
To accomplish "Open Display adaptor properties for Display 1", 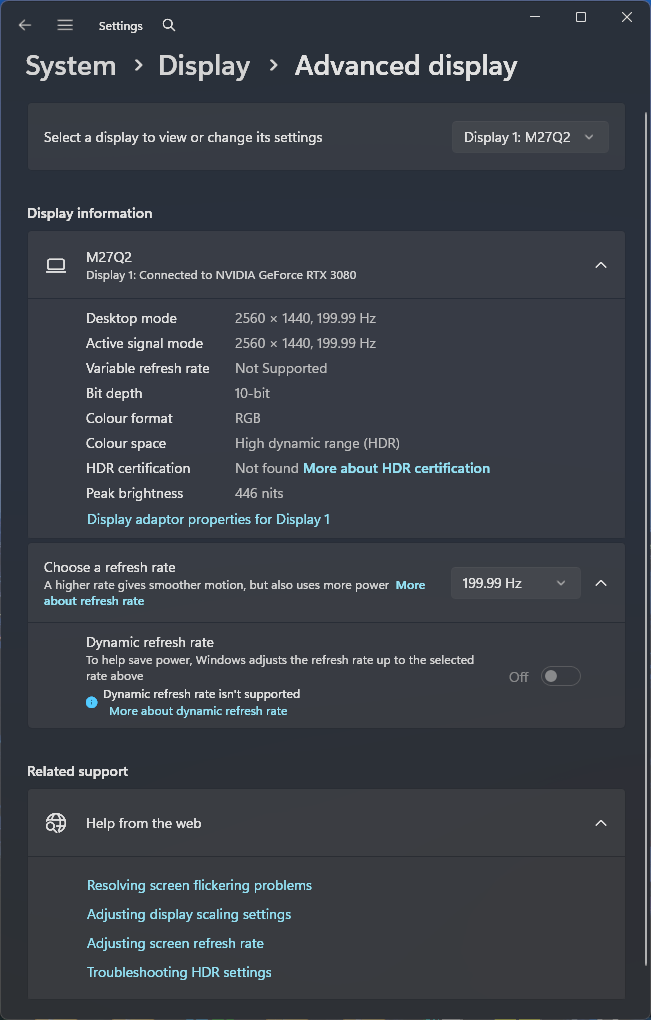I will click(x=208, y=519).
